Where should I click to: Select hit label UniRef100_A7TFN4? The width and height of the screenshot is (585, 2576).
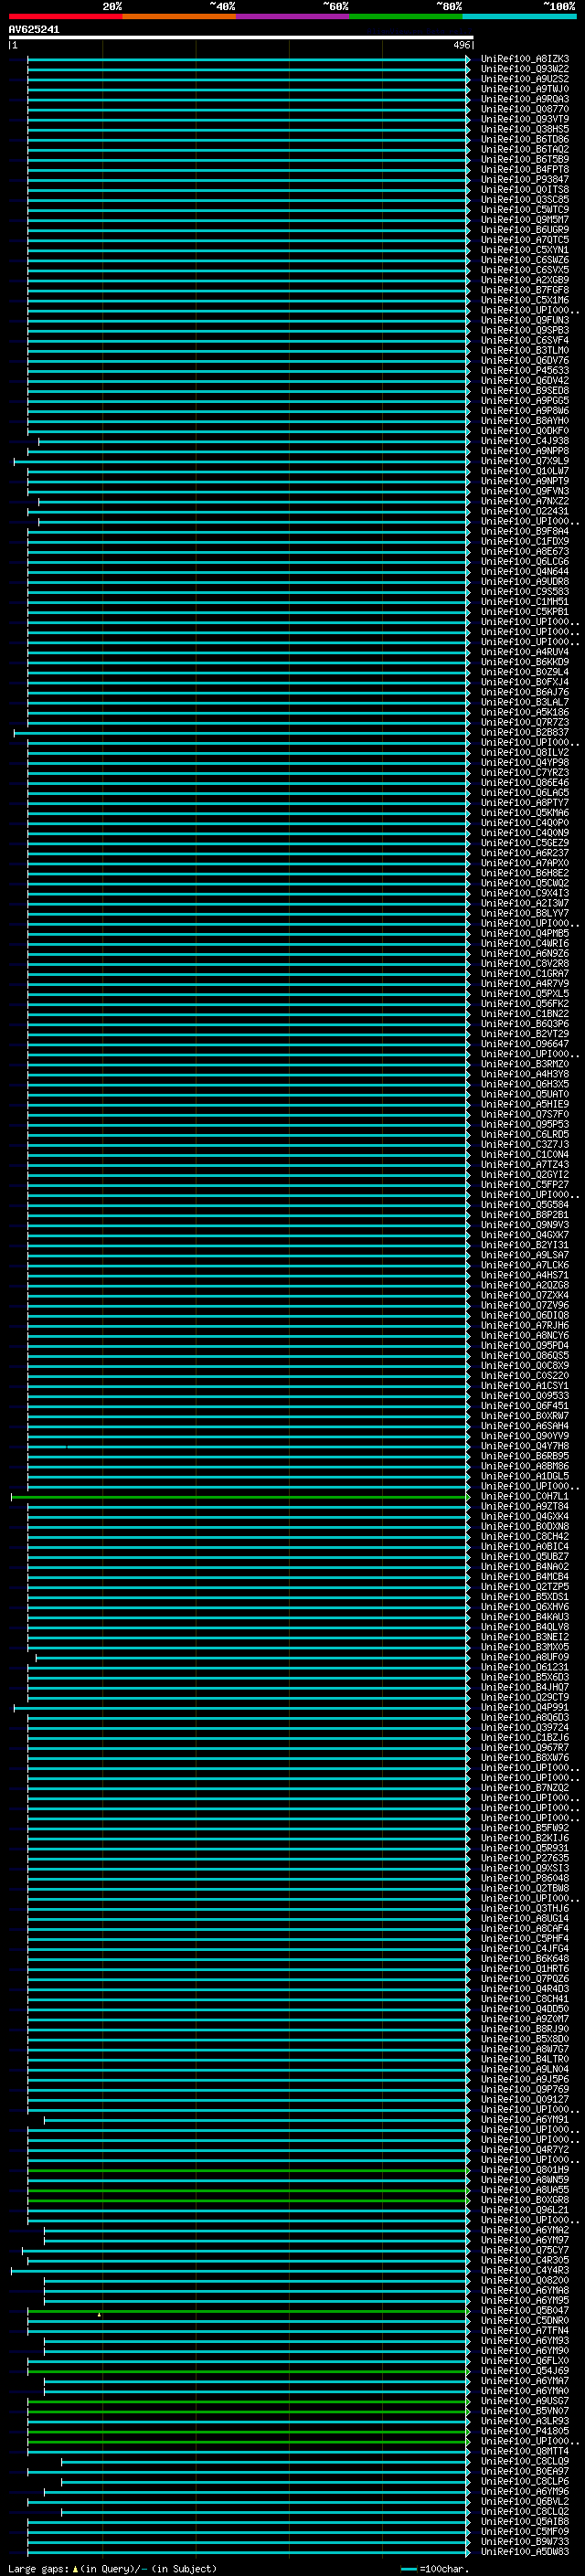pyautogui.click(x=525, y=2331)
